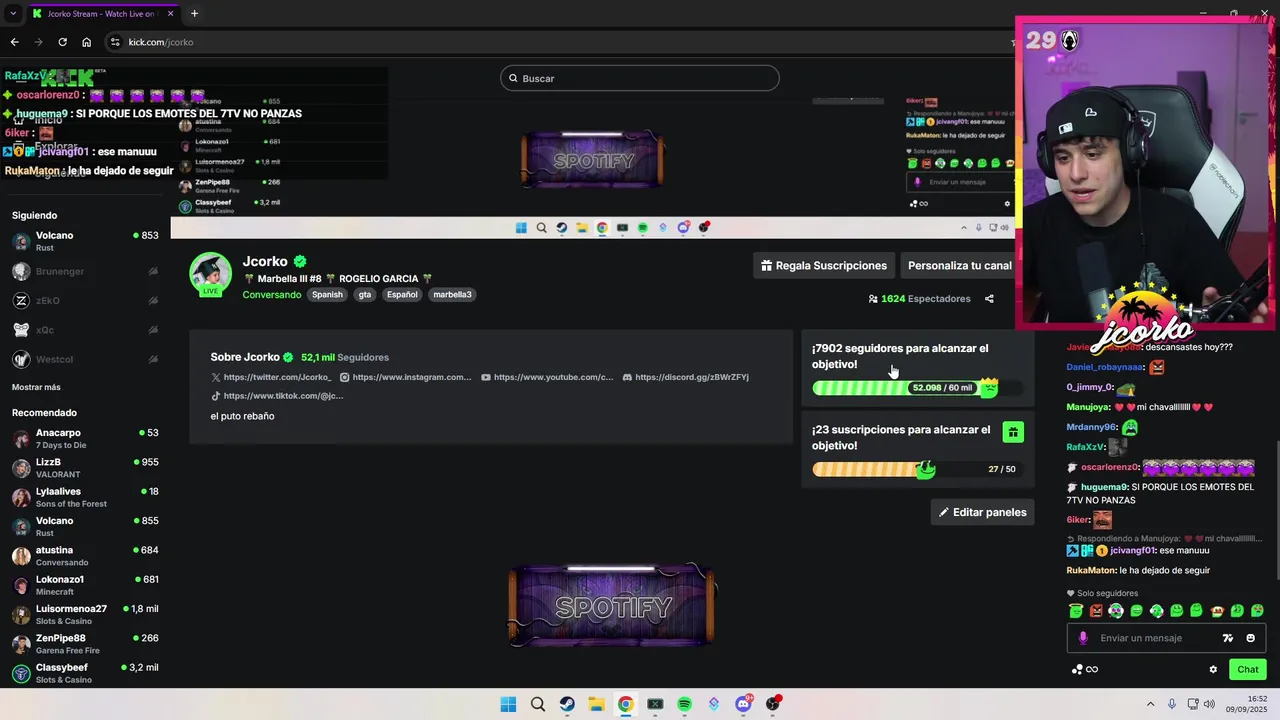The height and width of the screenshot is (720, 1280).
Task: Click Personaliza tu canal button
Action: (x=958, y=266)
